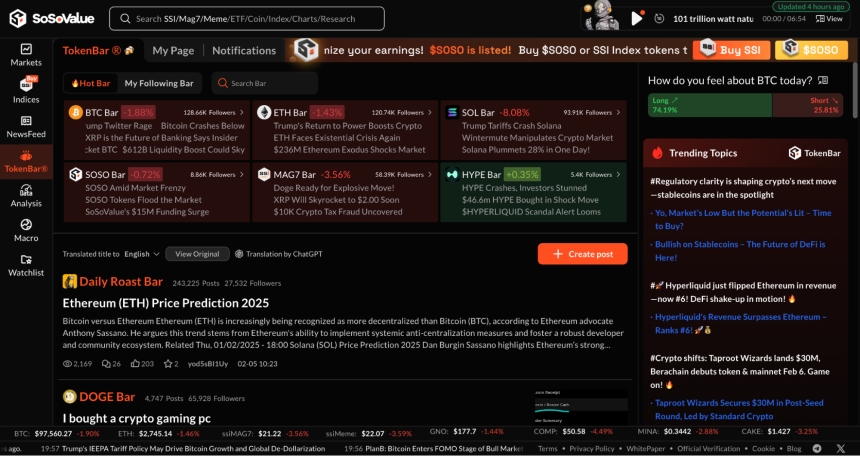
Task: Click the BTC sentiment info book icon
Action: tap(823, 80)
